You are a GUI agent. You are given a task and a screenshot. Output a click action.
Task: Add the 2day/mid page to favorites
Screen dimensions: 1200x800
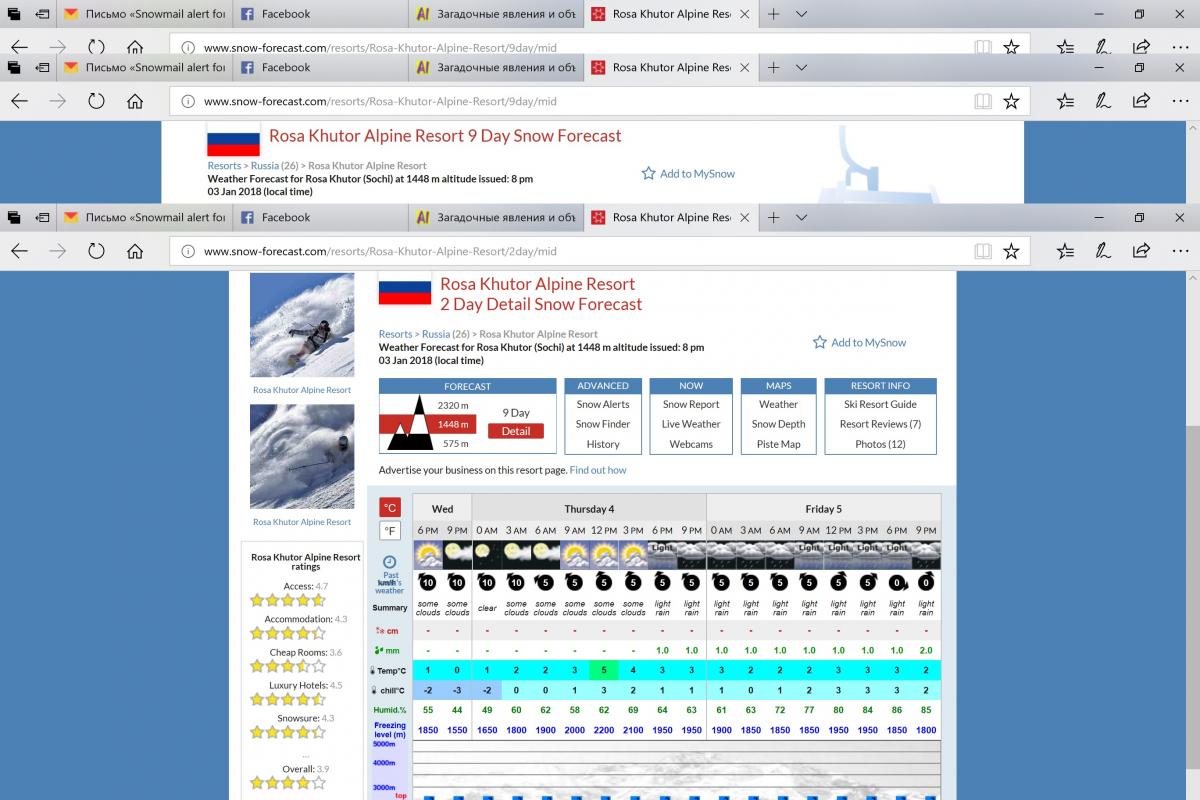click(x=1011, y=251)
